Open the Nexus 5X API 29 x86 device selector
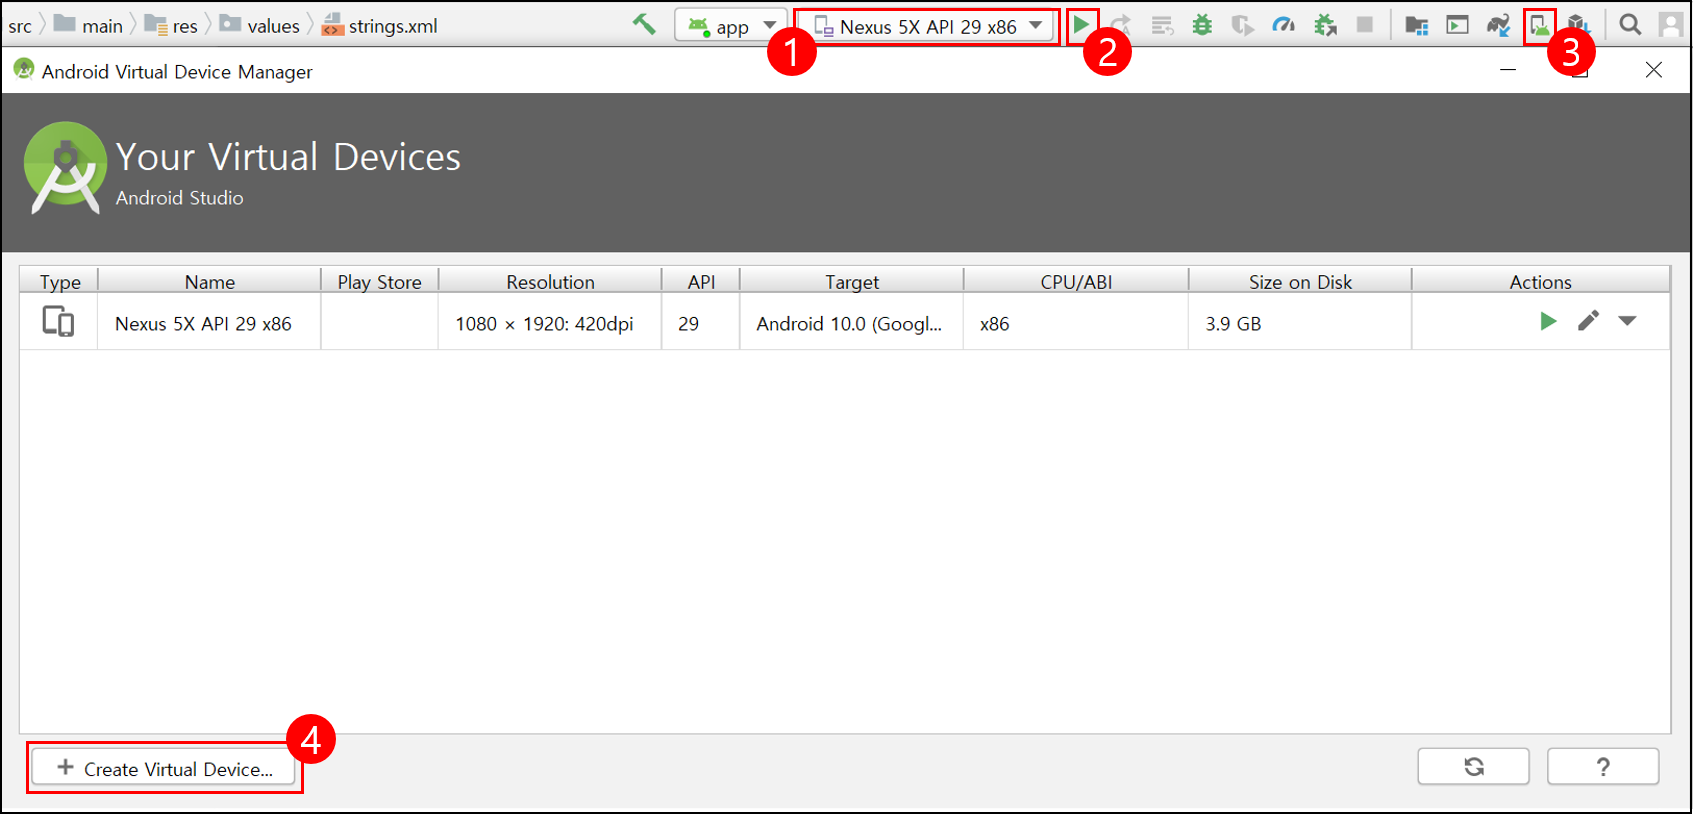This screenshot has height=814, width=1693. [x=927, y=26]
